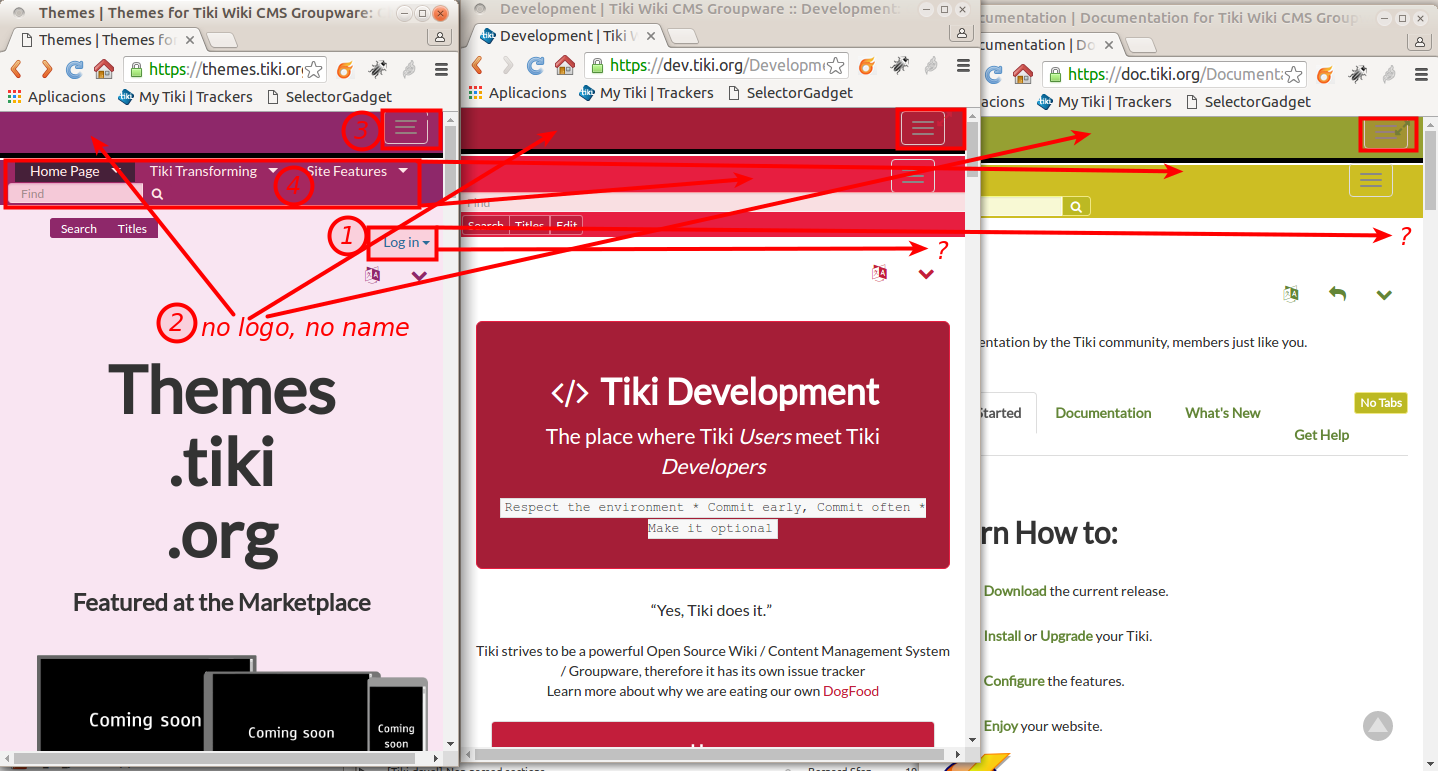Open home page in doc.tiki.org window

click(x=1023, y=74)
